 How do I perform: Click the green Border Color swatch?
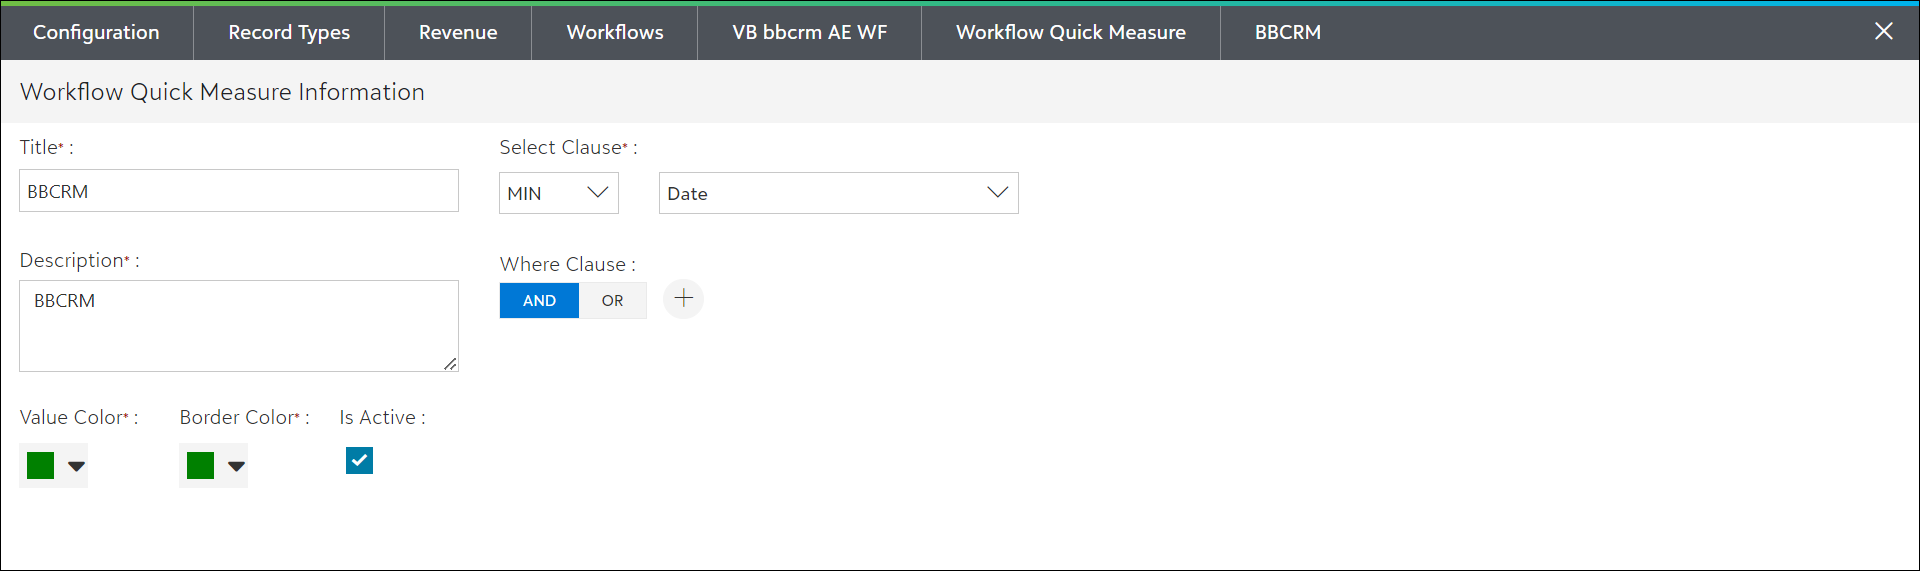[201, 466]
